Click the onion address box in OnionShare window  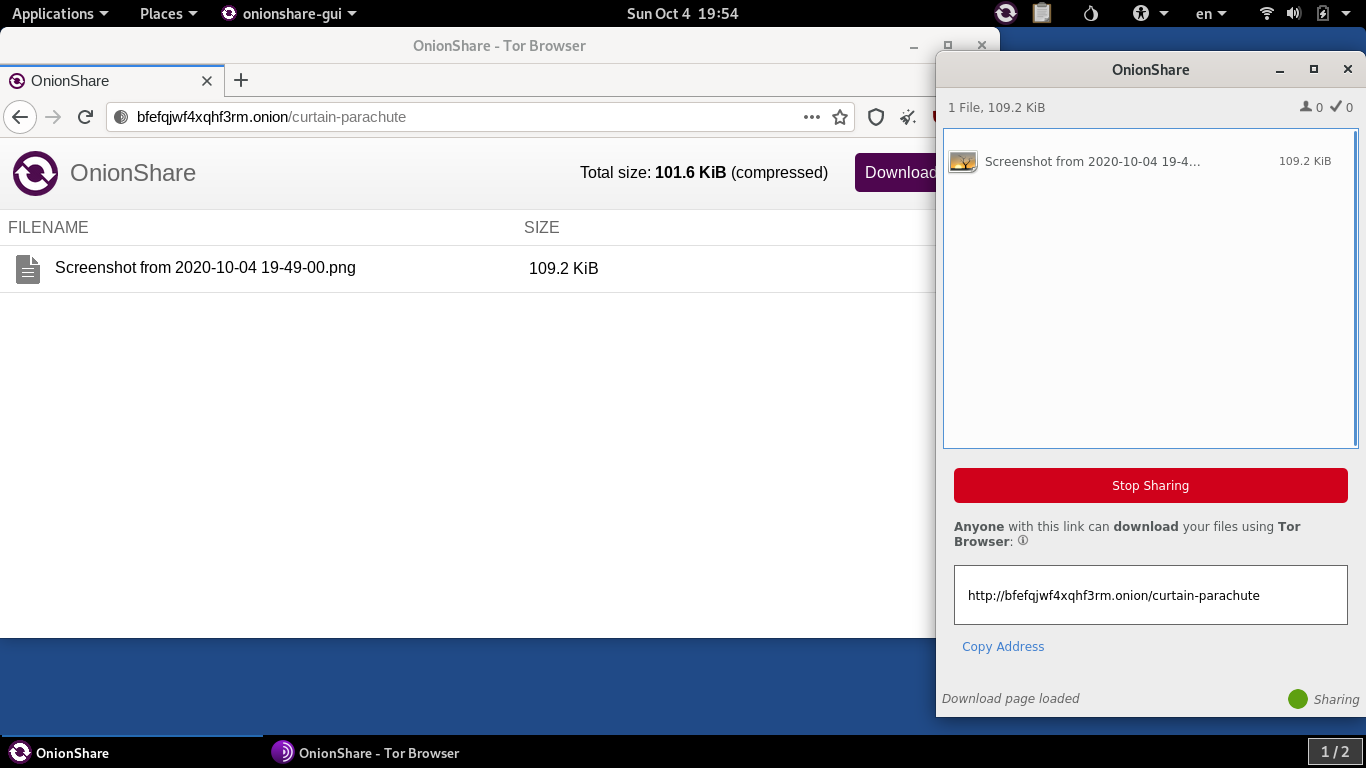point(1150,595)
